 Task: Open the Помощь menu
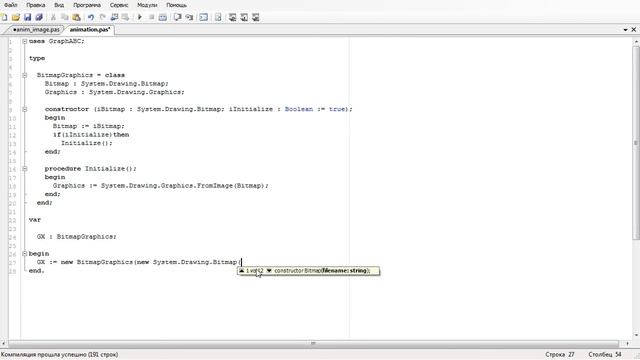[177, 5]
